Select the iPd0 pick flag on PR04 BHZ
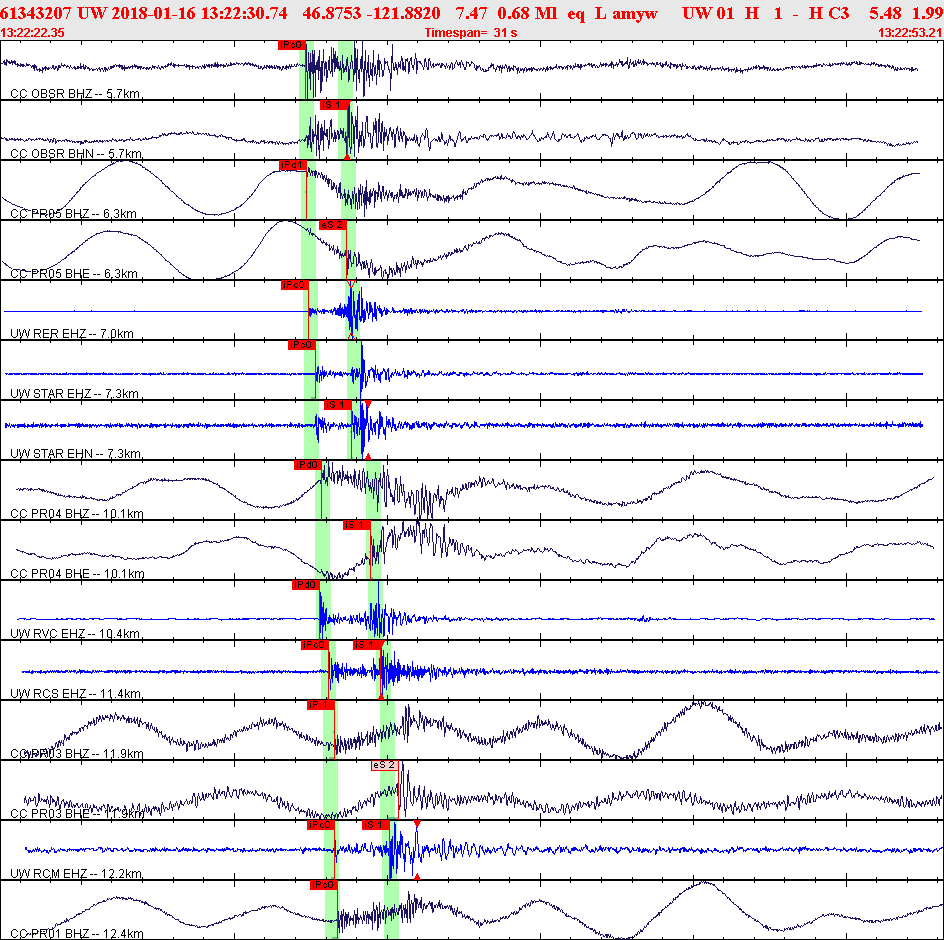The width and height of the screenshot is (944, 940). 308,465
